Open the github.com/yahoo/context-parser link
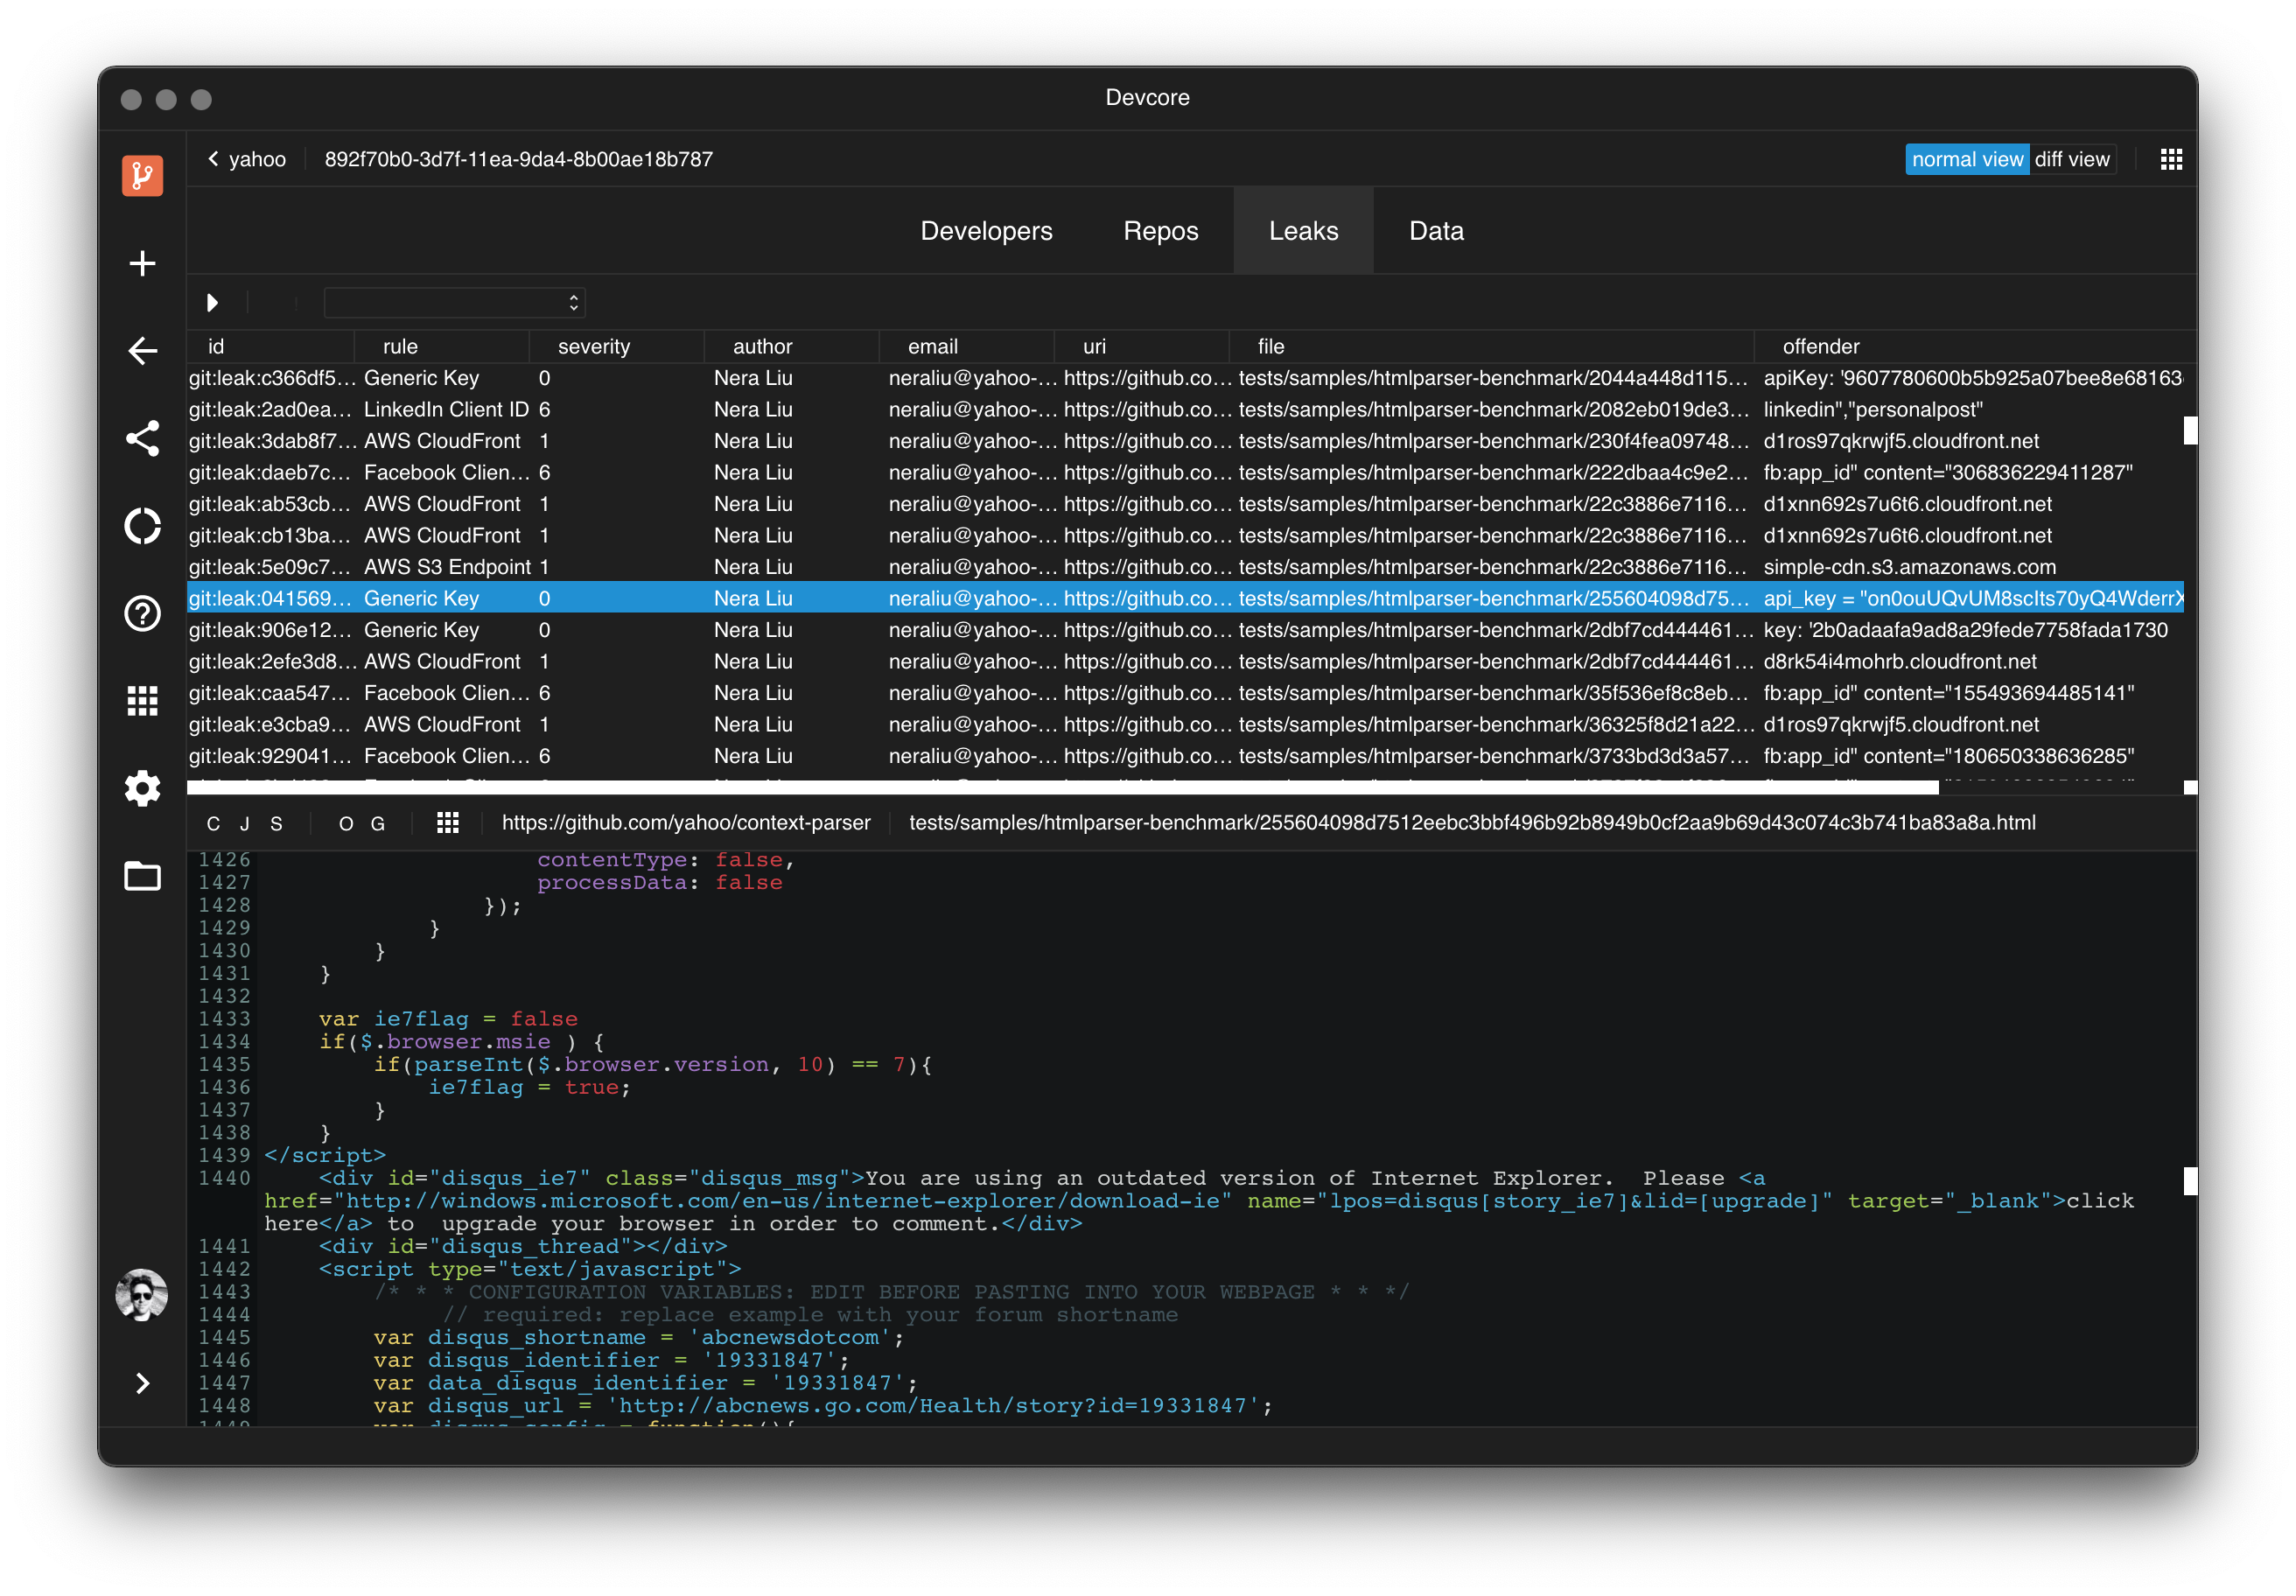The image size is (2296, 1596). [x=686, y=823]
